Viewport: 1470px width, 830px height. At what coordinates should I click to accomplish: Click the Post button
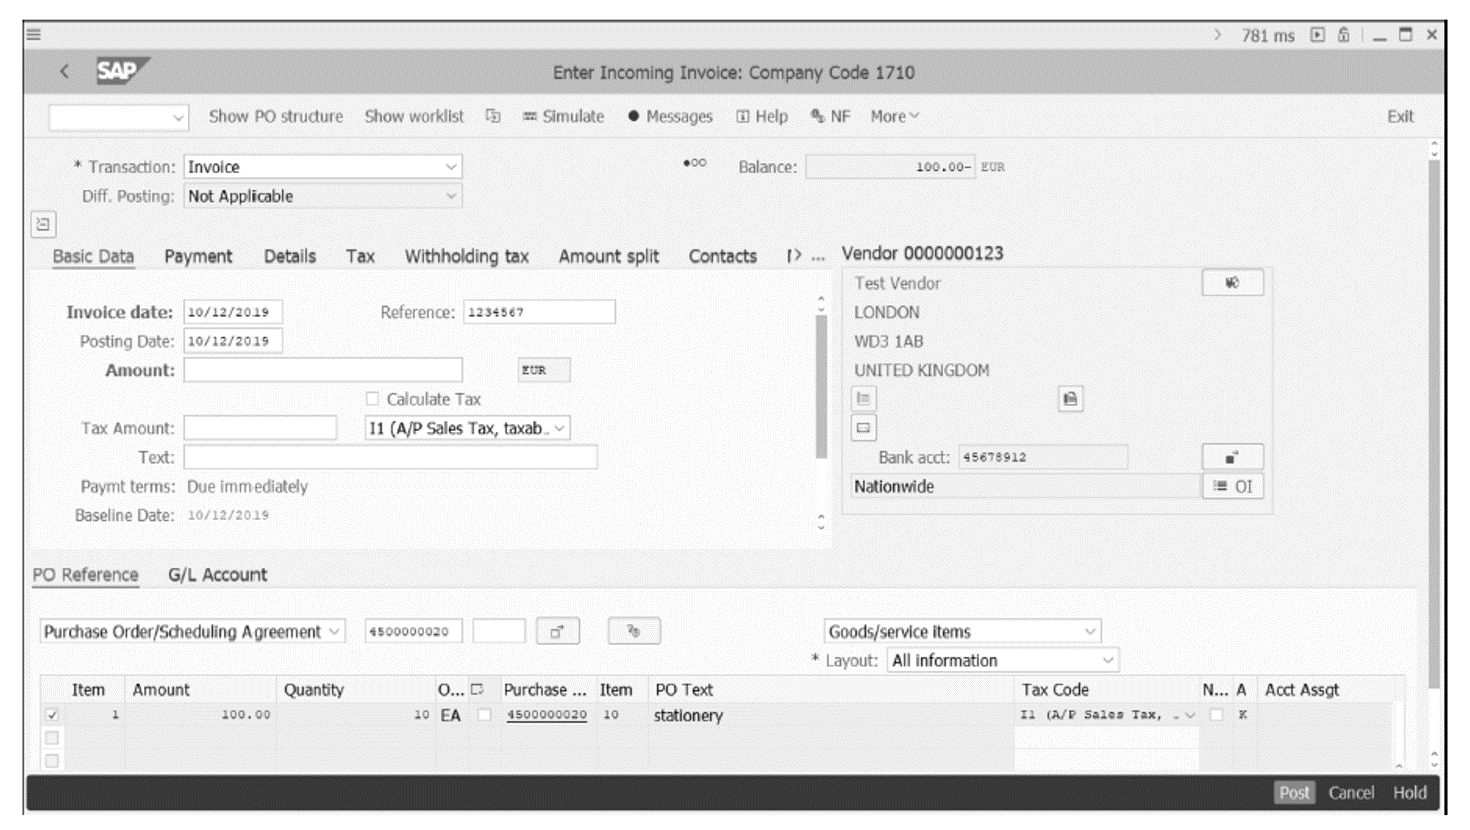pyautogui.click(x=1294, y=791)
